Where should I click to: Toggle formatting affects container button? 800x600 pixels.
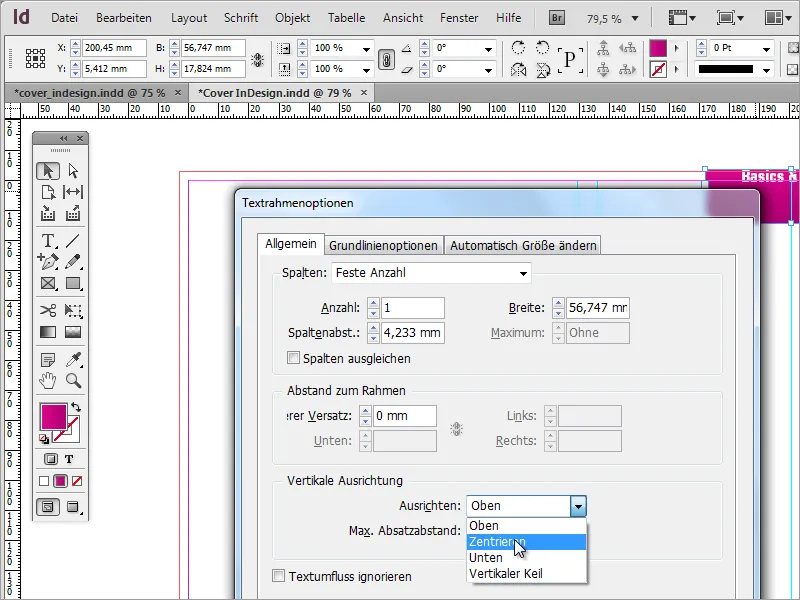click(x=51, y=459)
